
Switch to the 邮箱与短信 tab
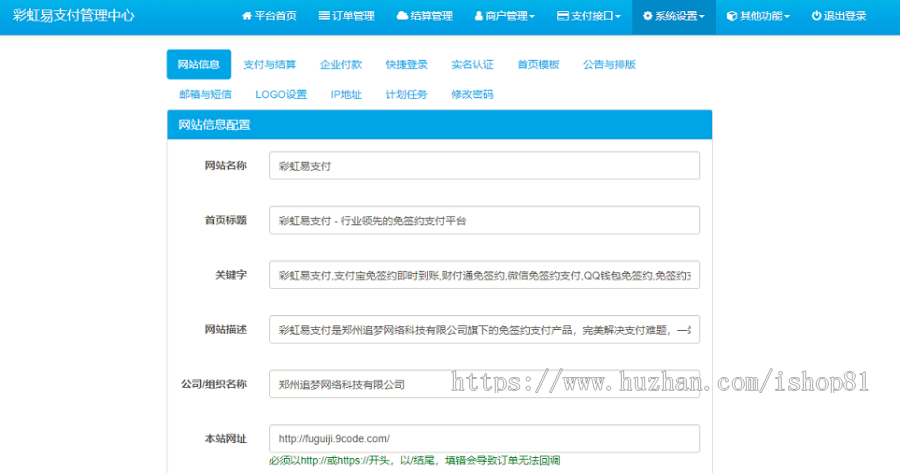[x=205, y=94]
